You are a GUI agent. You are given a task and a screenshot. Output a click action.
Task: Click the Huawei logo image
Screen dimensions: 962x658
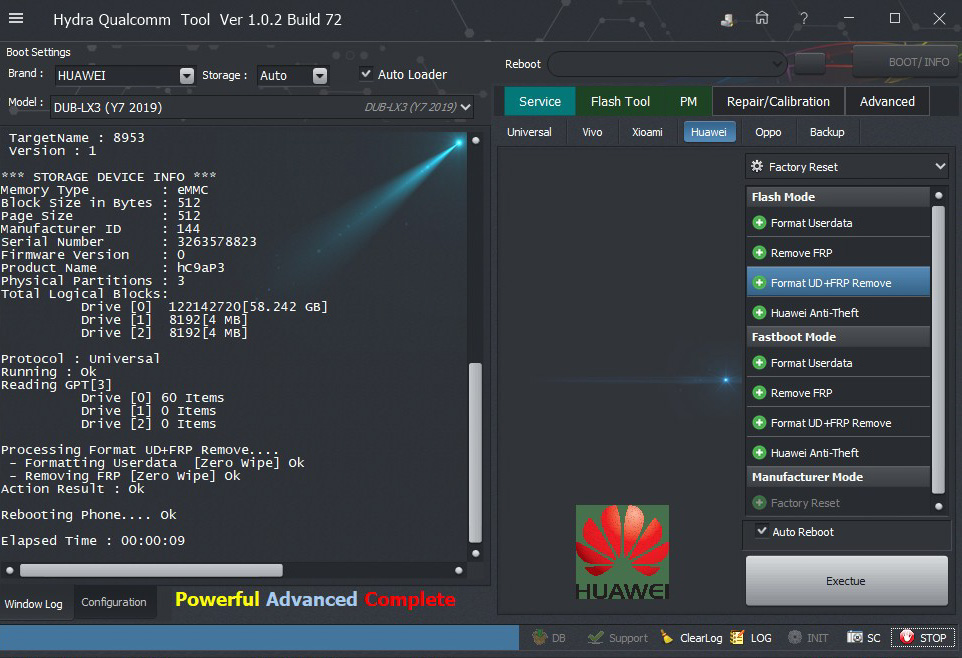click(x=622, y=552)
